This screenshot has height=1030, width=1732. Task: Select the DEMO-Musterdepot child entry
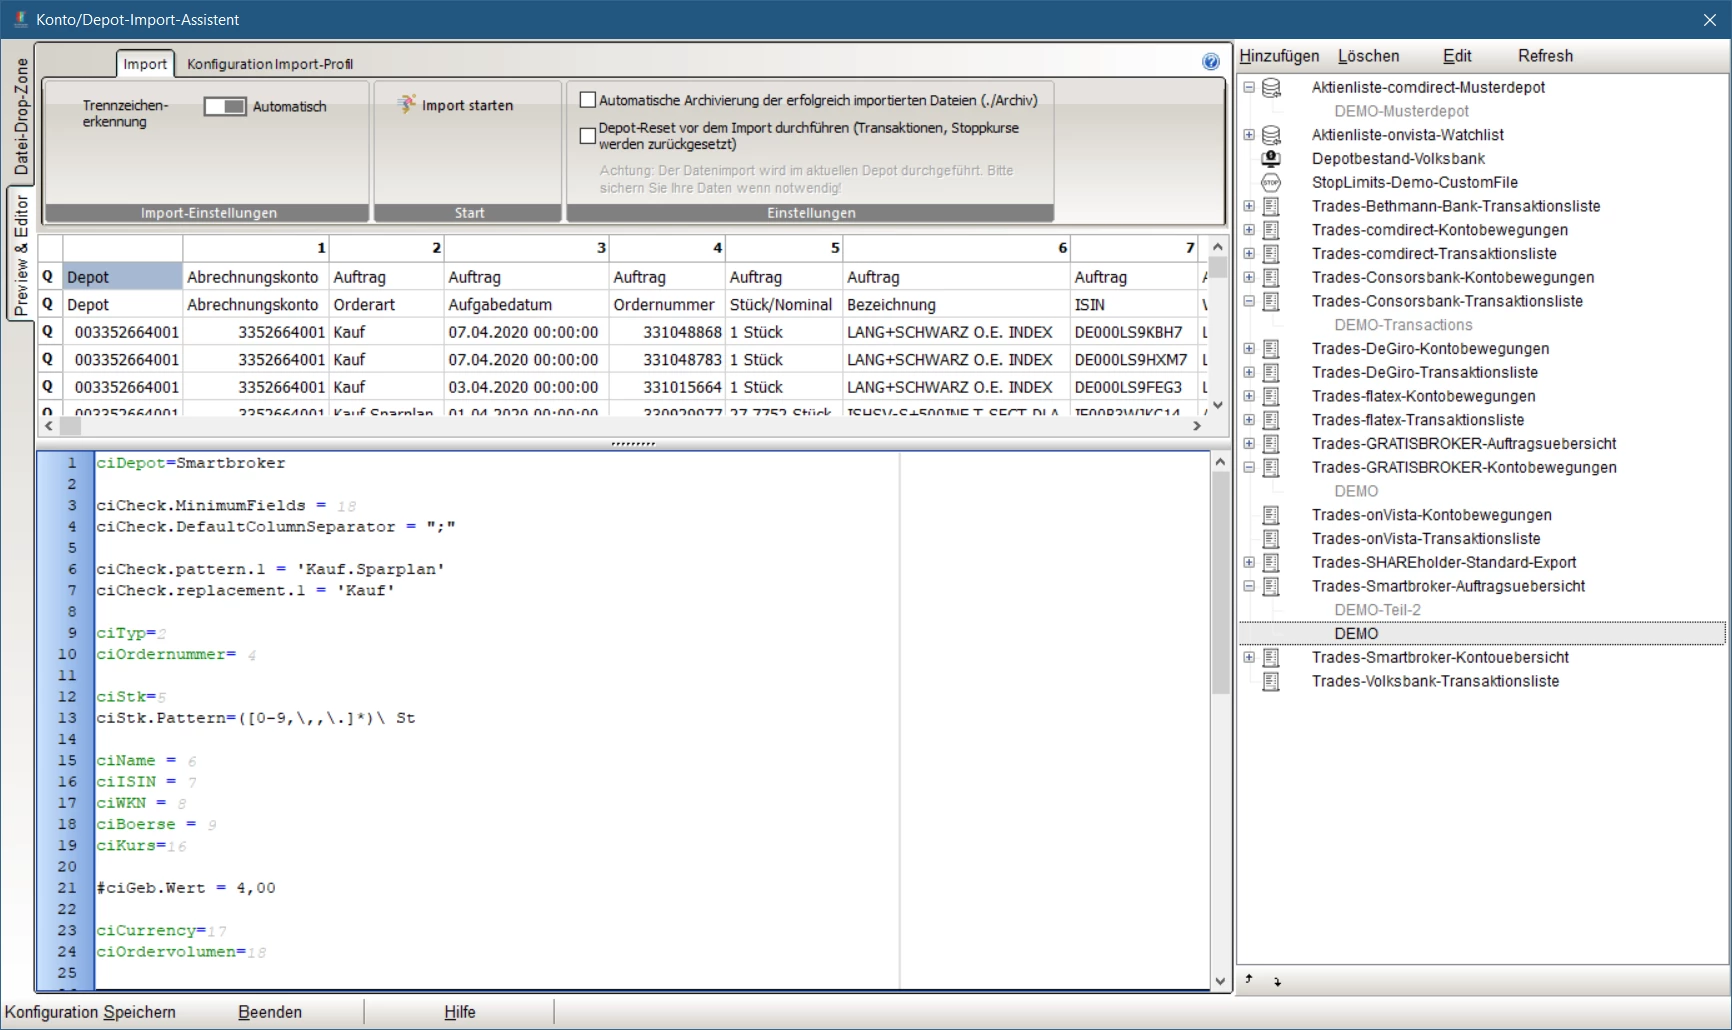(x=1401, y=111)
